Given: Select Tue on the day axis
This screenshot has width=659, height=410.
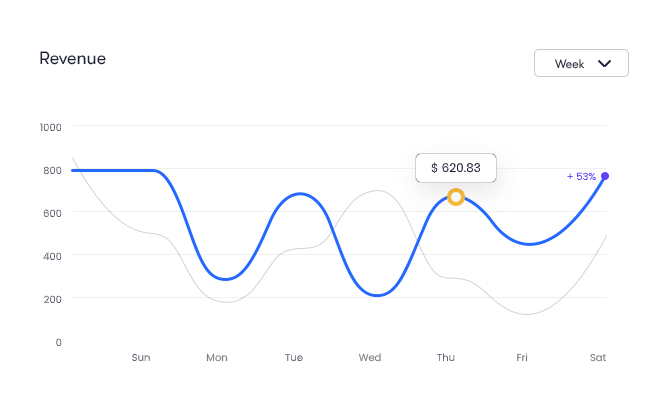Looking at the screenshot, I should (x=294, y=357).
